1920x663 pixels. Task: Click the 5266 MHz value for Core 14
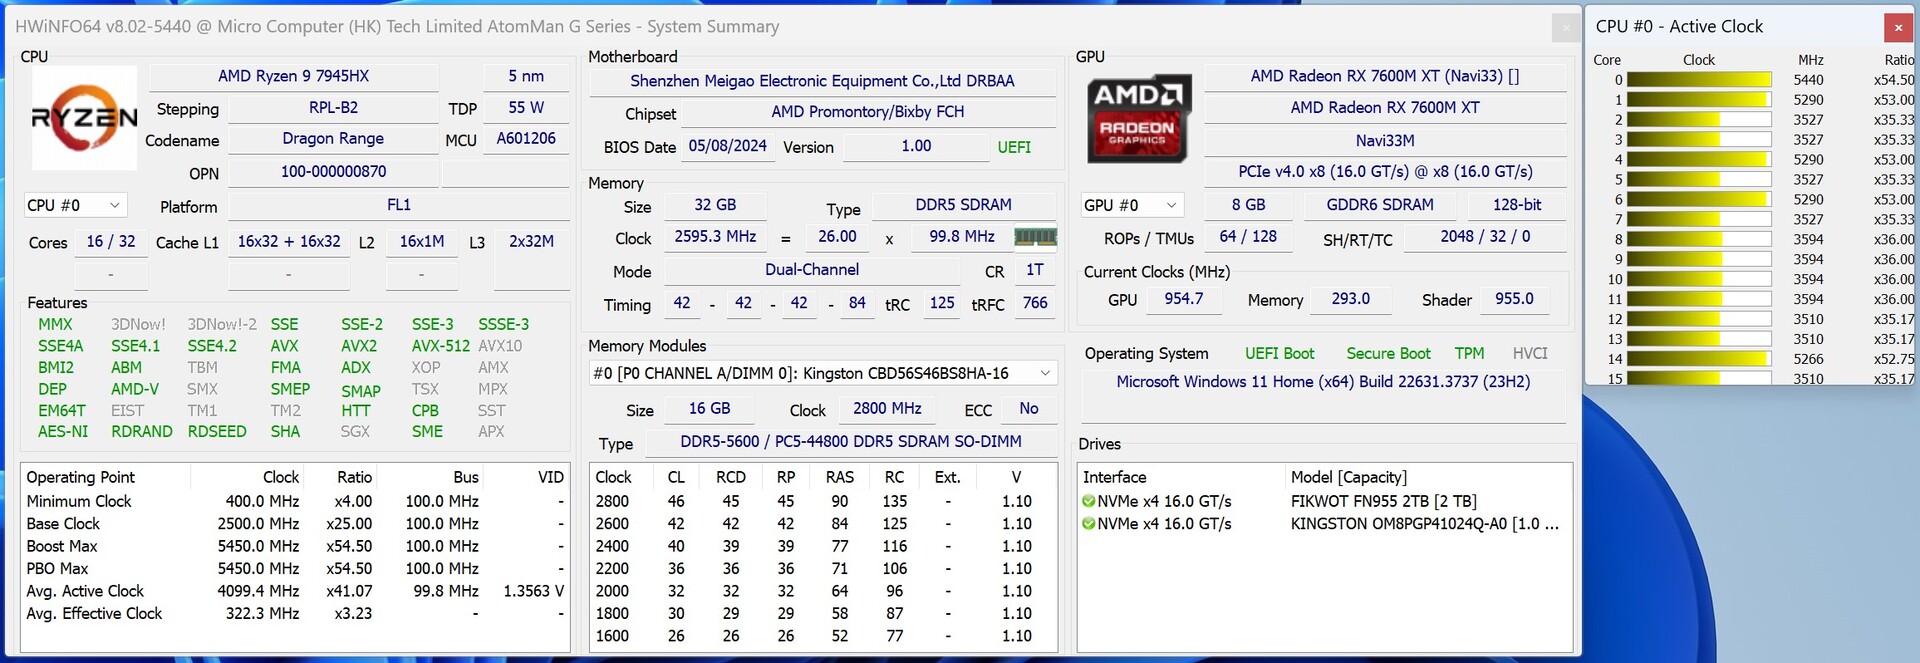(1808, 359)
